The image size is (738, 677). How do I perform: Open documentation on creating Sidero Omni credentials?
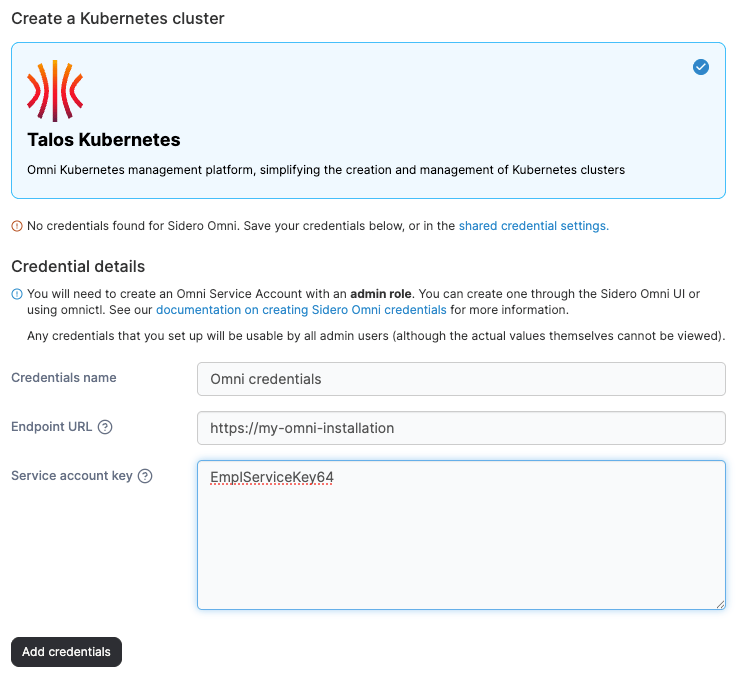pyautogui.click(x=301, y=310)
